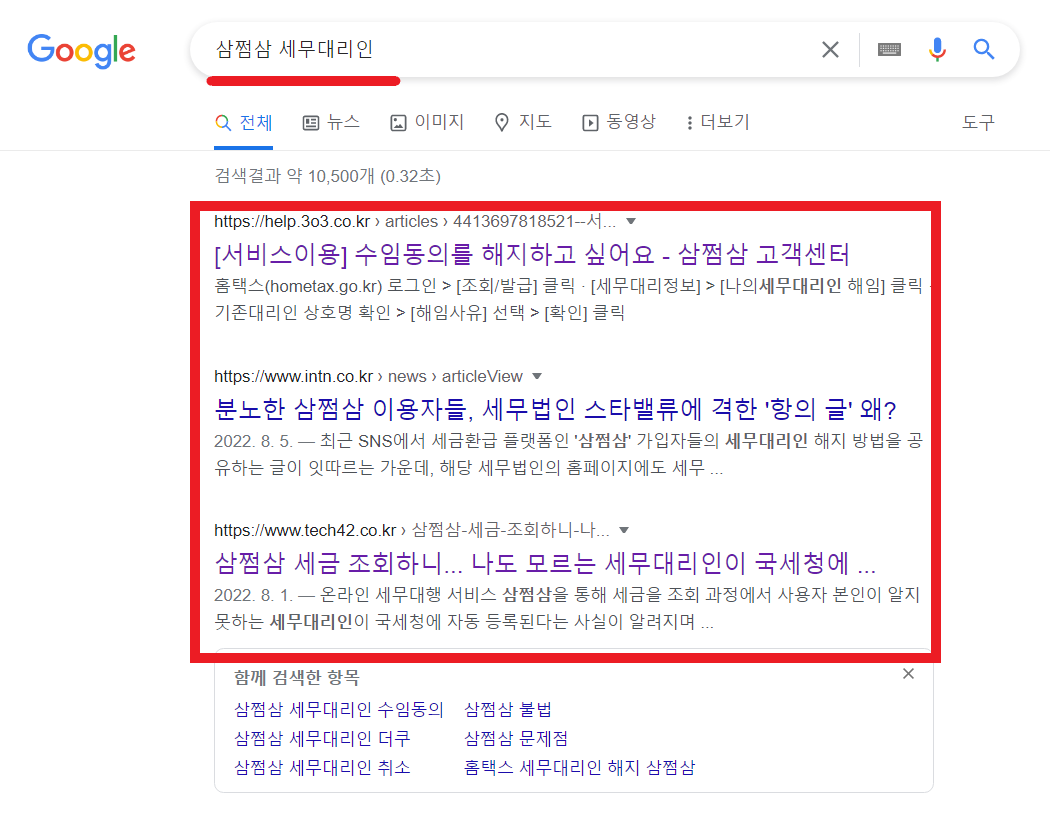This screenshot has width=1050, height=824.
Task: Click the snippet dated 2022. 8. 5.
Action: tap(569, 454)
